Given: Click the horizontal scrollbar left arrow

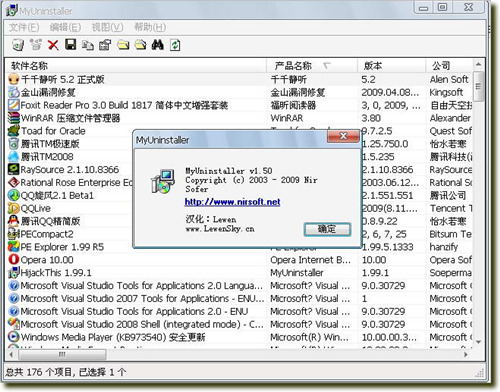Looking at the screenshot, I should (11, 354).
